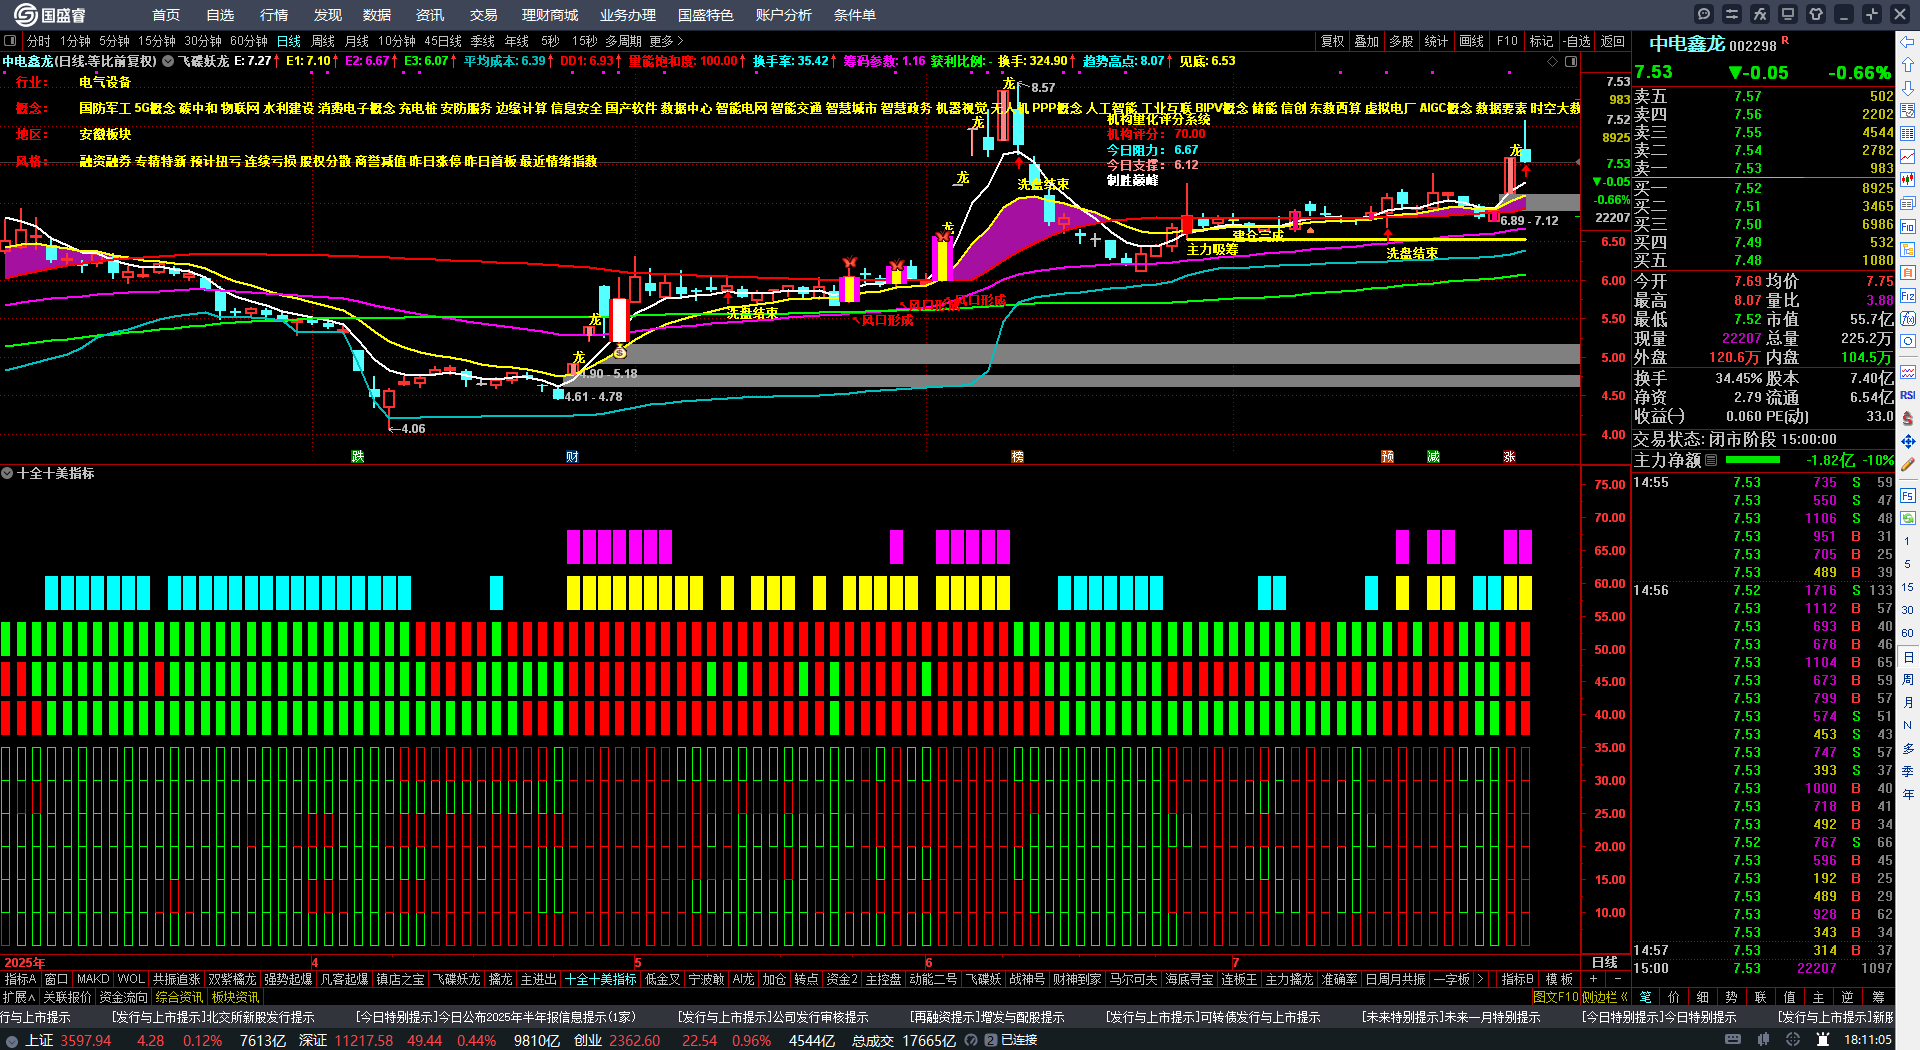Click the F10 toolbar button
The width and height of the screenshot is (1920, 1050).
coord(1507,41)
